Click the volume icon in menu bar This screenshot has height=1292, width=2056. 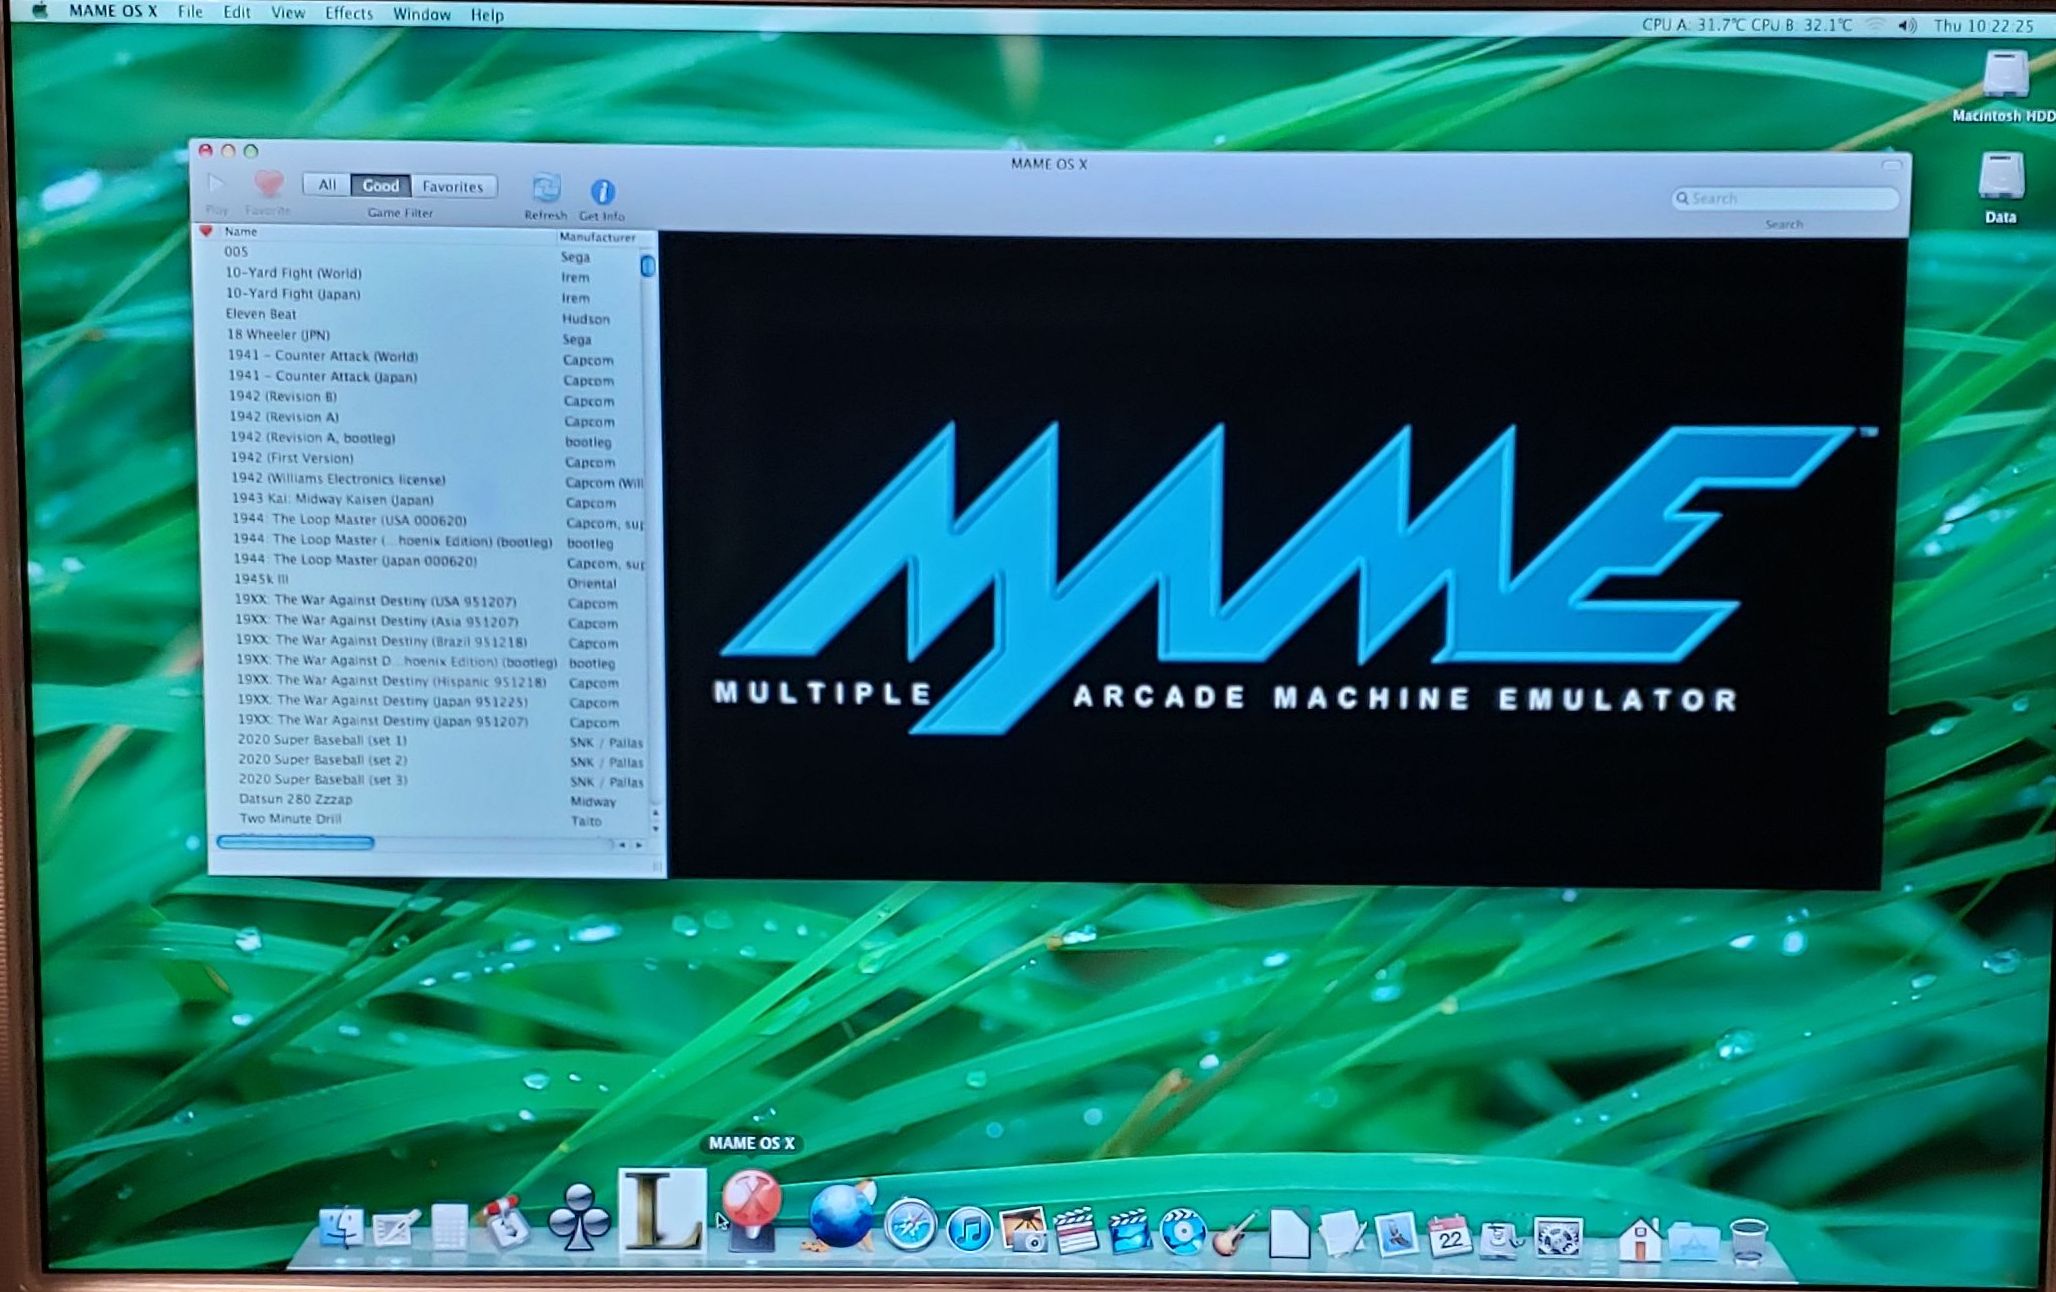click(x=1907, y=26)
